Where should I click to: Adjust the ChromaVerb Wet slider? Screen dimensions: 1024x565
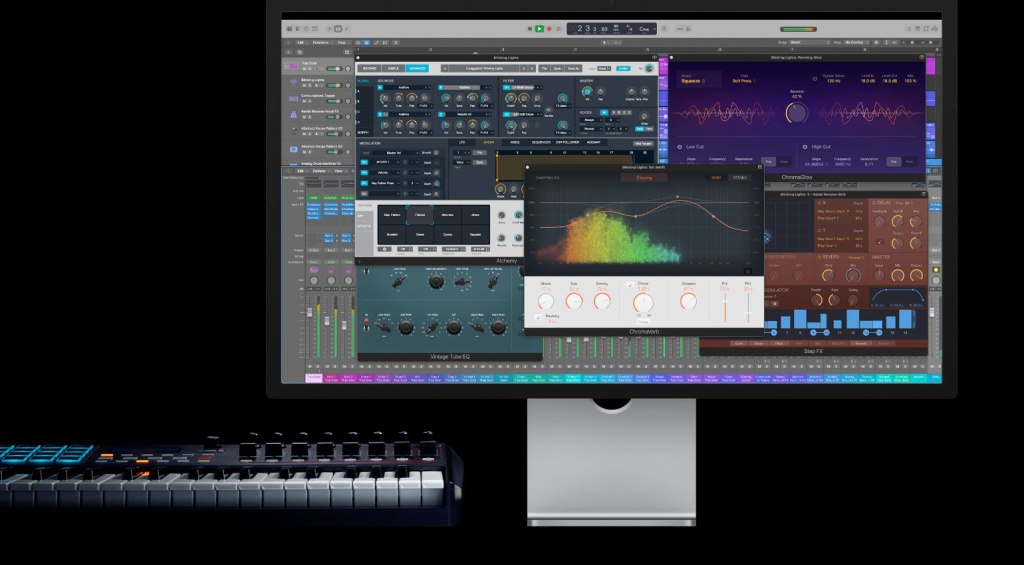(748, 307)
